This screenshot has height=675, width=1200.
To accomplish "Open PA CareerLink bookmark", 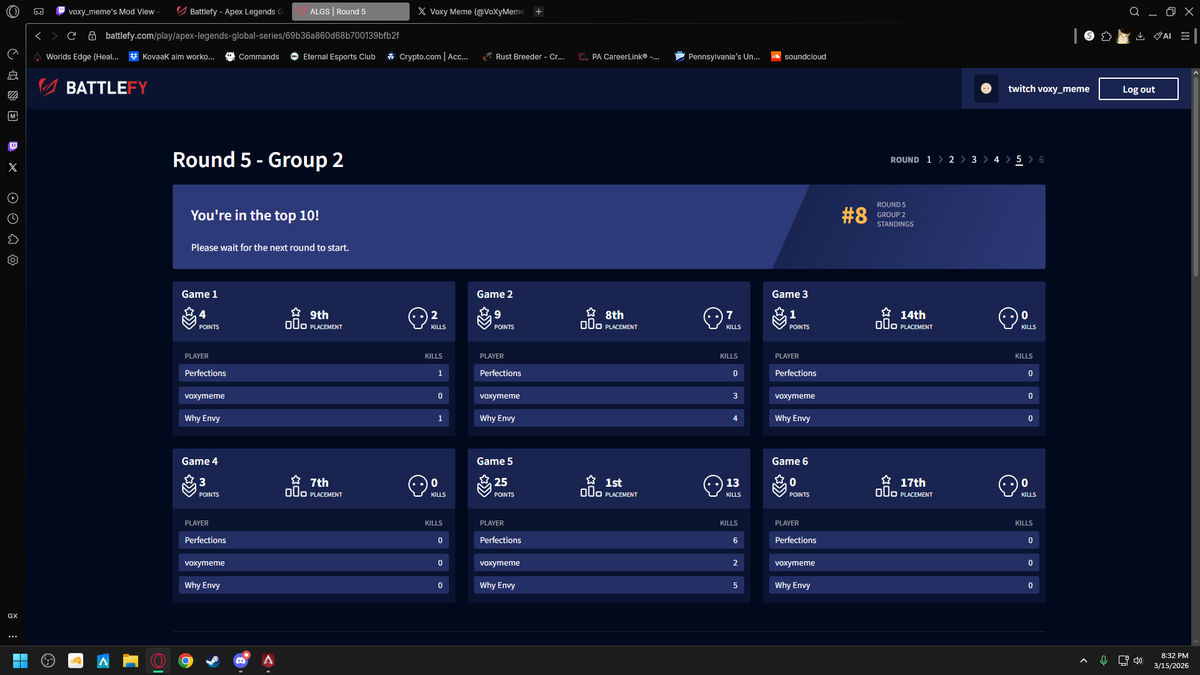I will pos(619,57).
